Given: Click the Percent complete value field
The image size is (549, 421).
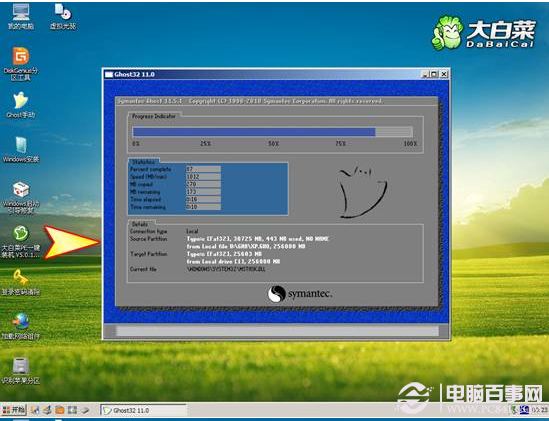Looking at the screenshot, I should click(x=203, y=169).
